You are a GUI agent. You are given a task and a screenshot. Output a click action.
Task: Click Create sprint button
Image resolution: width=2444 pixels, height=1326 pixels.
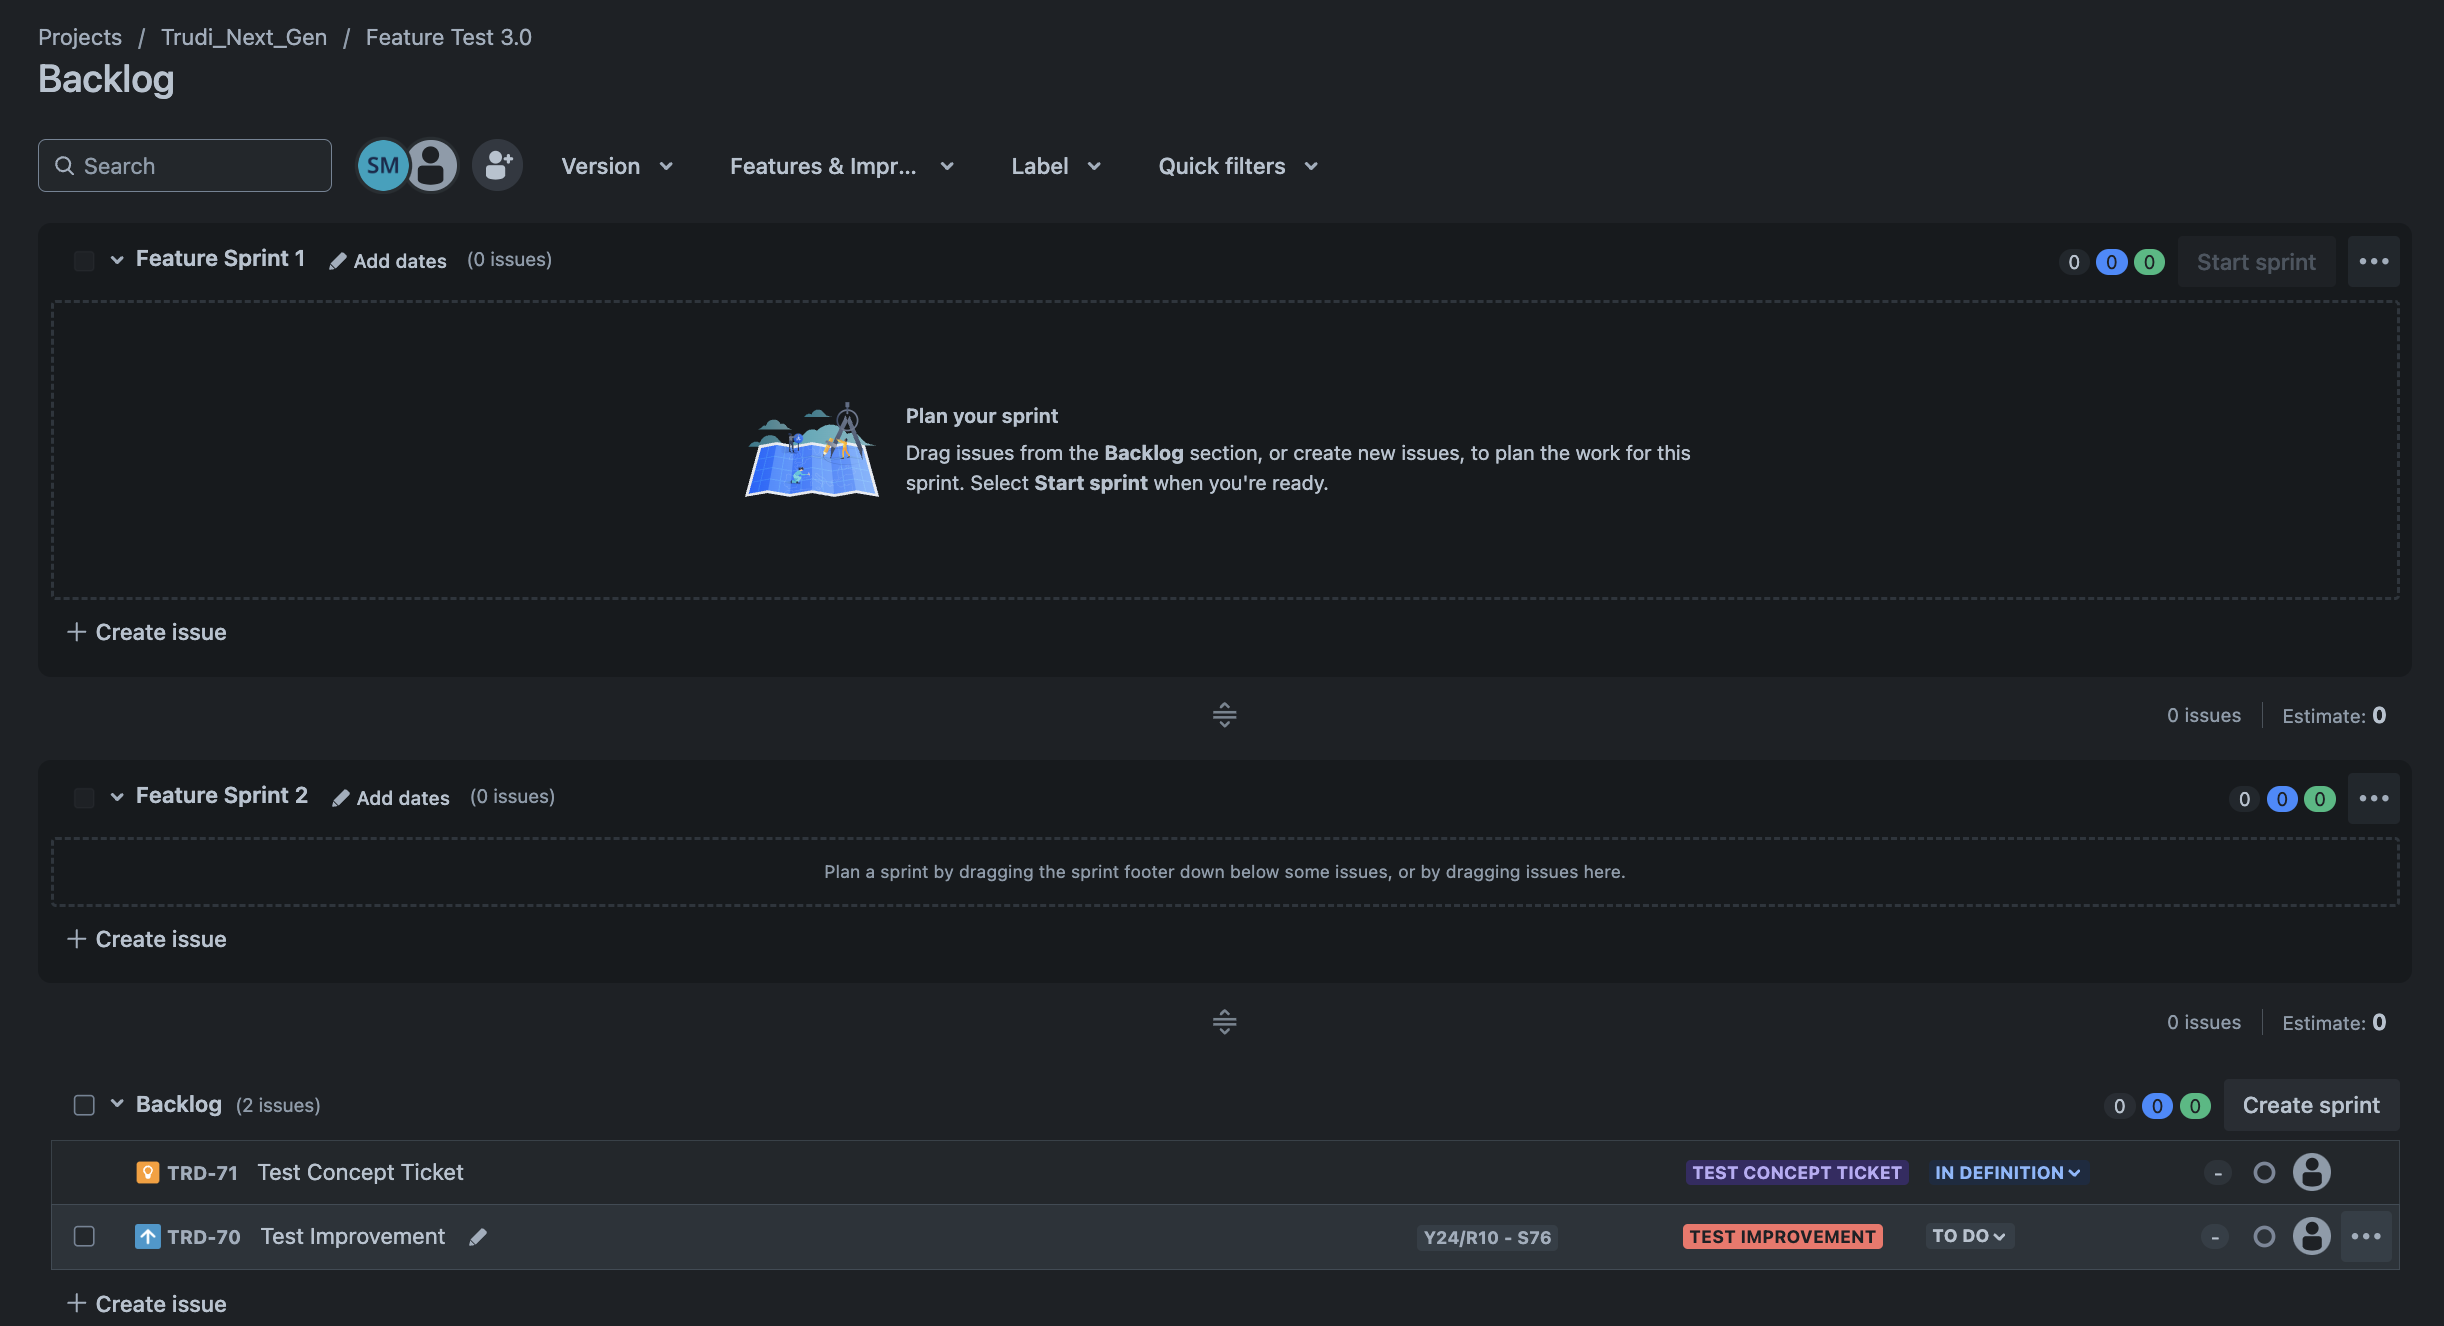click(x=2311, y=1105)
